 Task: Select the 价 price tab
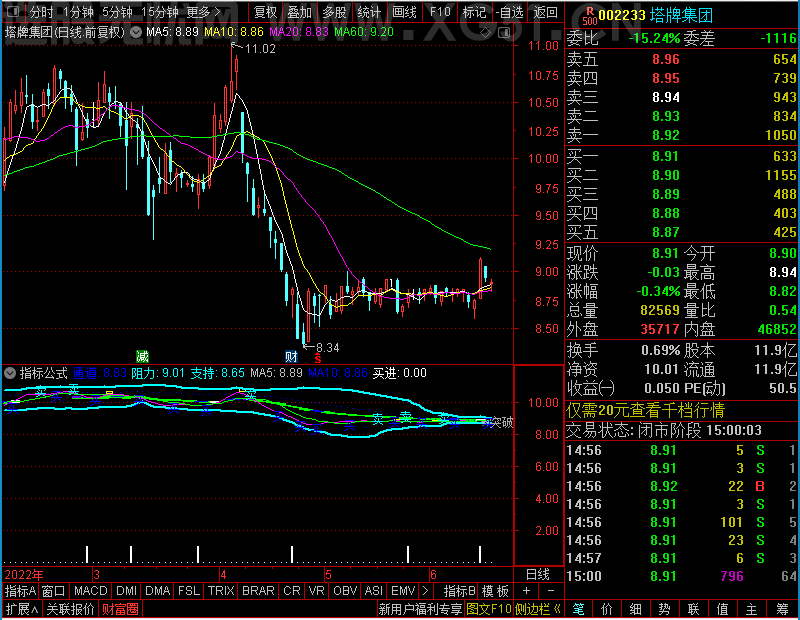[x=607, y=609]
